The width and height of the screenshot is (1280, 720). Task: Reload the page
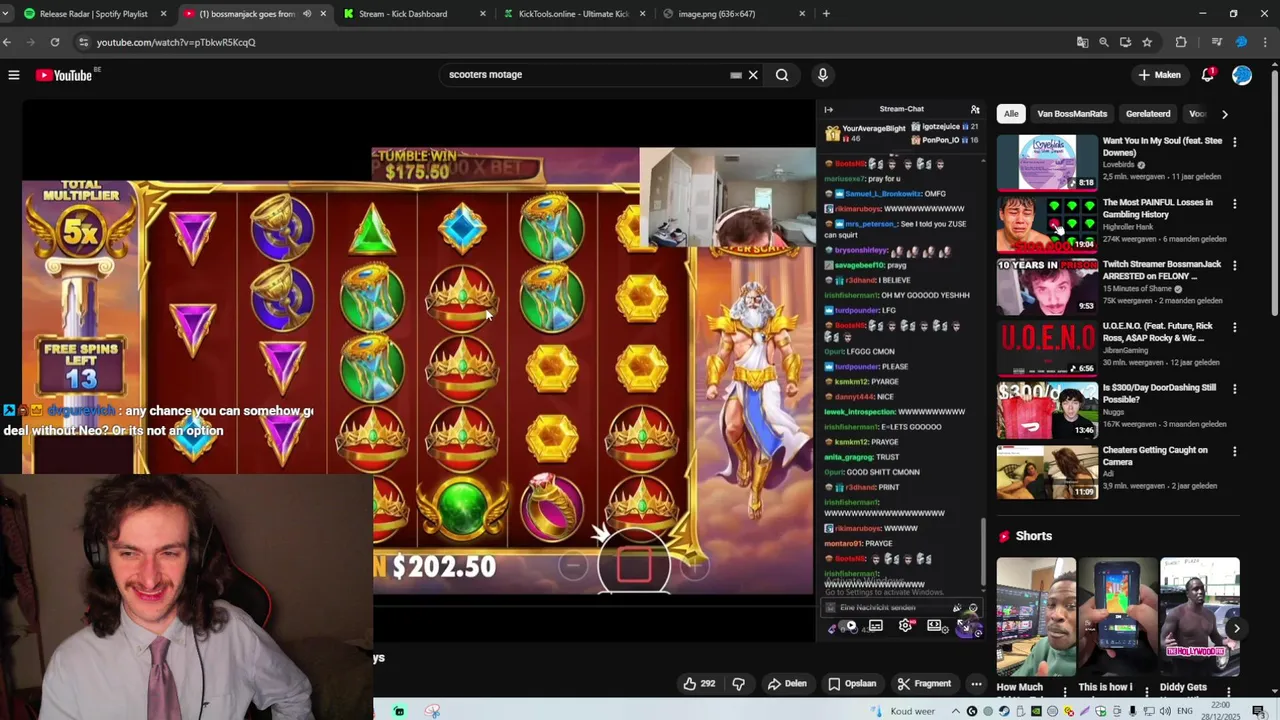(x=55, y=42)
